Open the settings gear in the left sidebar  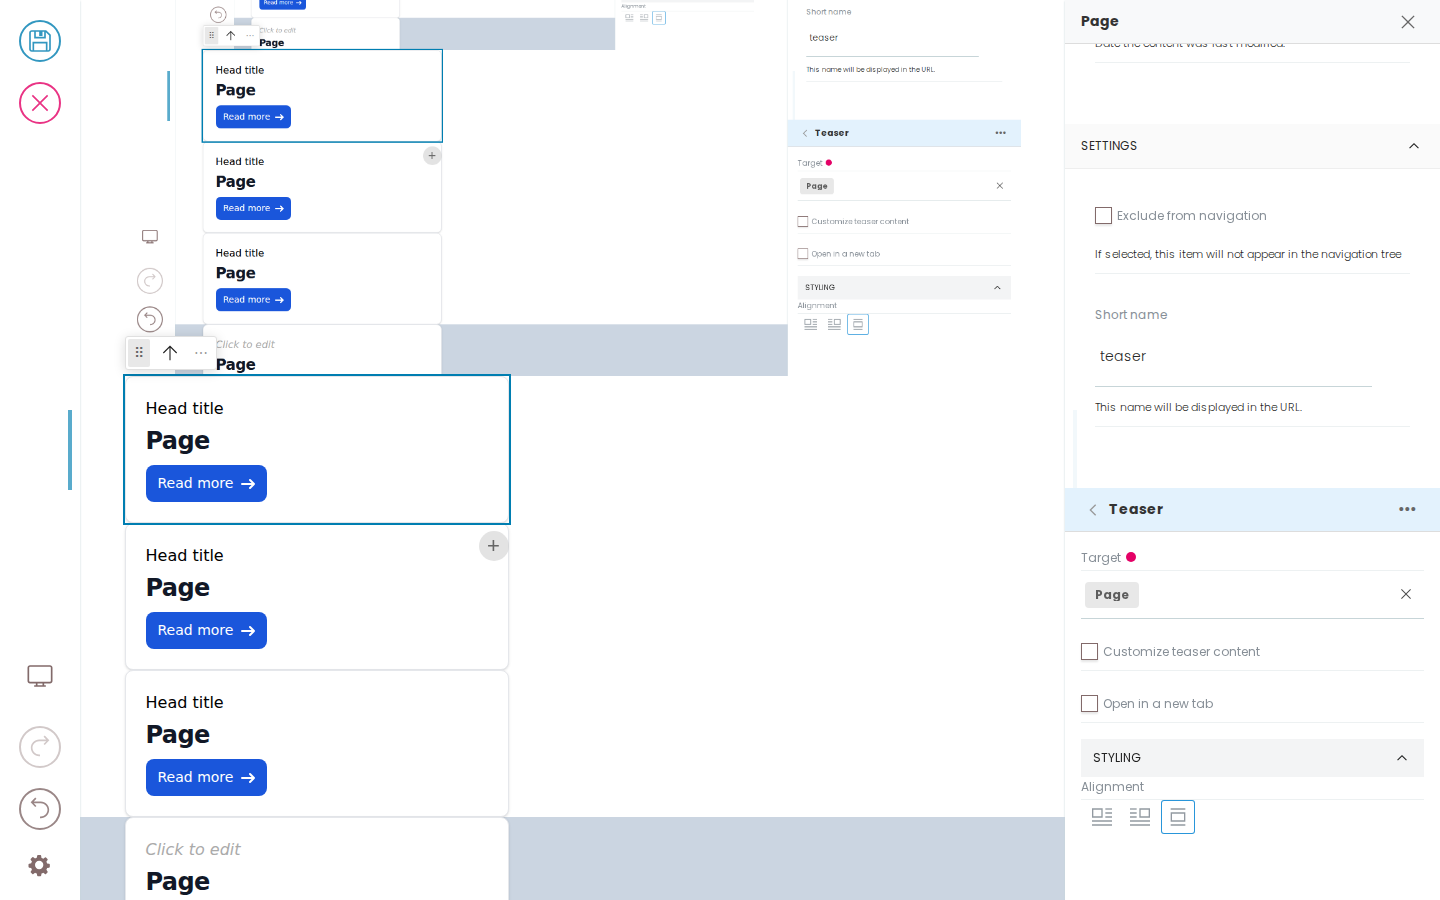tap(39, 866)
